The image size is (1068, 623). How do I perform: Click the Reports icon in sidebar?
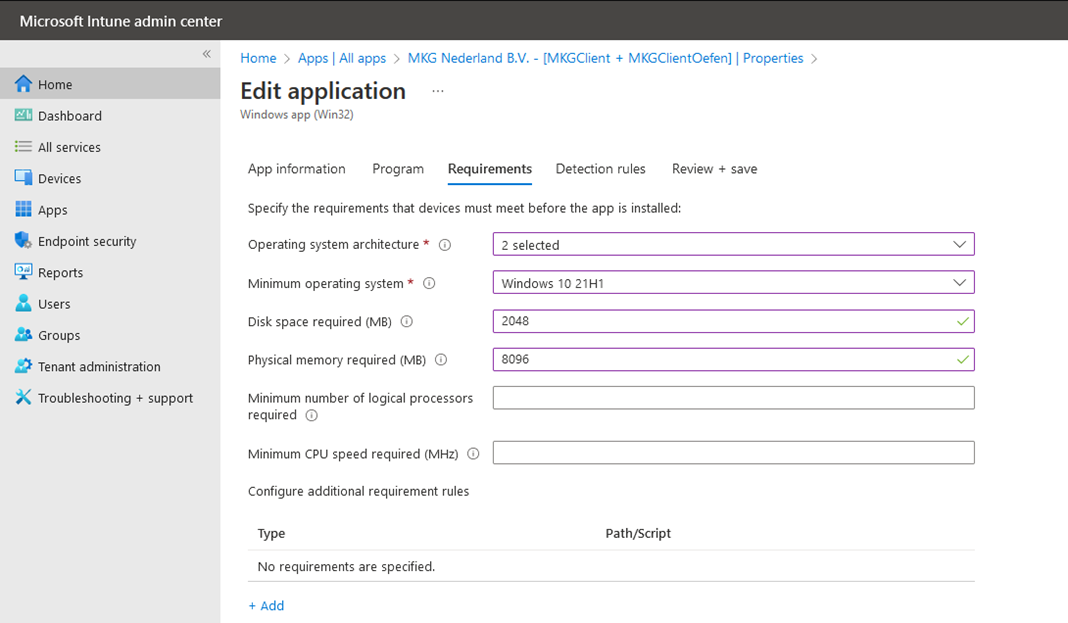[23, 272]
